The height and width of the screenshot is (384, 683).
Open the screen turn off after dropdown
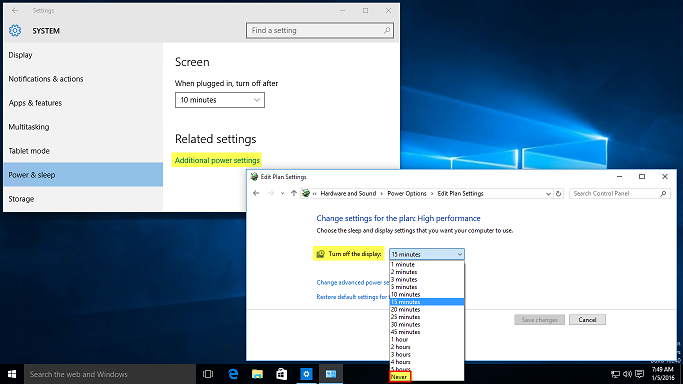click(220, 100)
